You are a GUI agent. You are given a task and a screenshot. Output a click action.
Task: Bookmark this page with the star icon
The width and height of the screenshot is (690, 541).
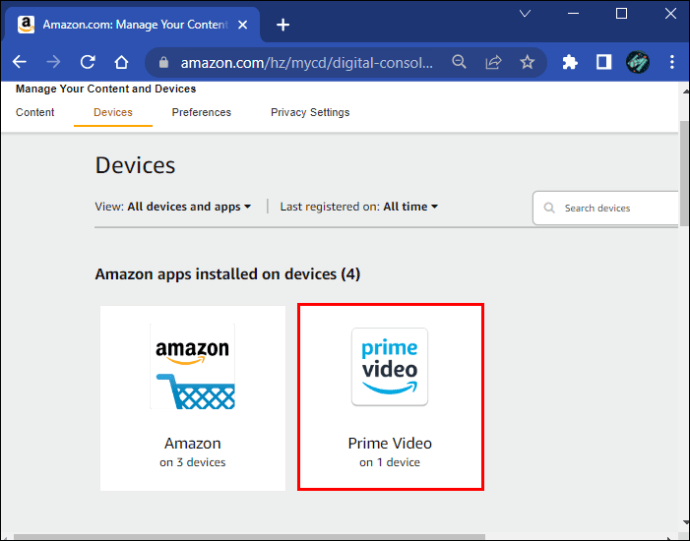527,62
